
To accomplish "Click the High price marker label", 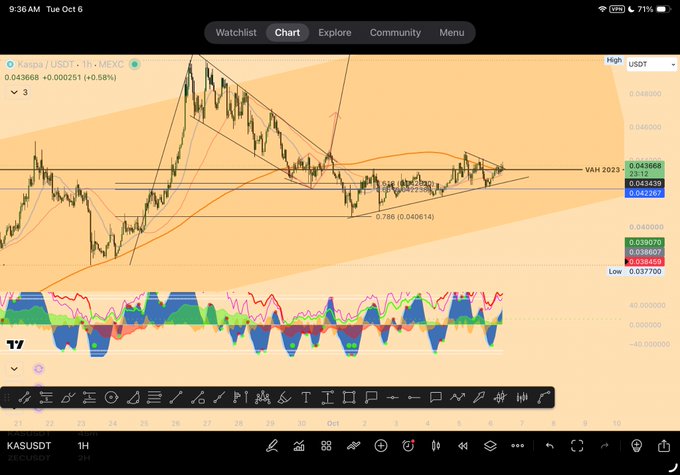I will (x=614, y=60).
